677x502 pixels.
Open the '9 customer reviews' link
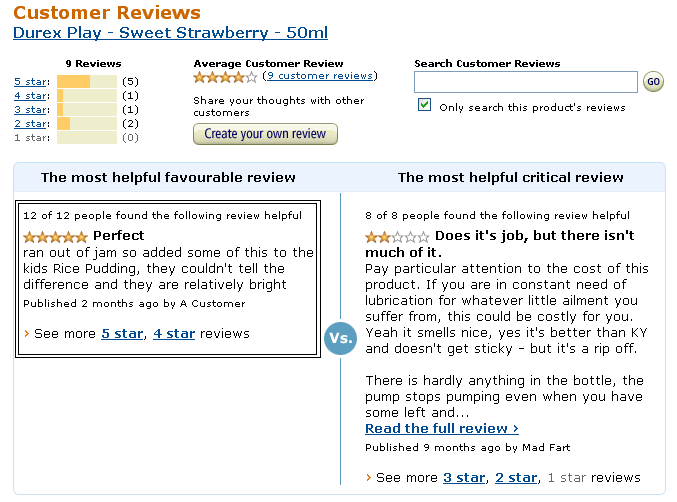pos(319,76)
